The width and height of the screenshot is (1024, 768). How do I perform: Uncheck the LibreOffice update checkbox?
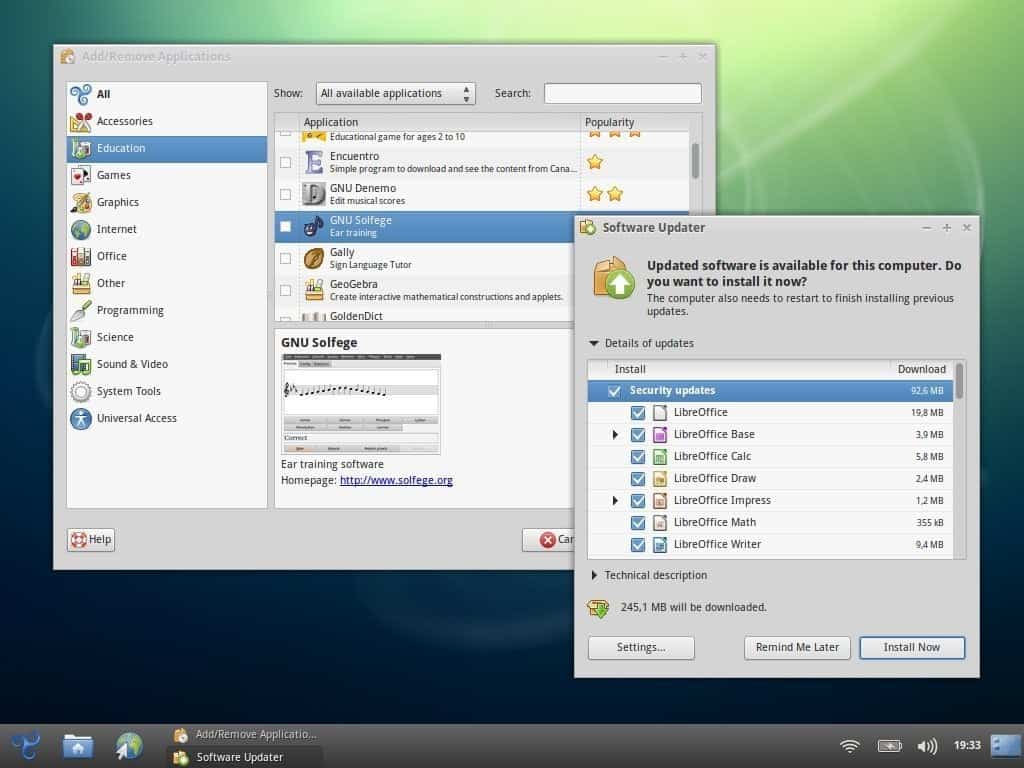click(638, 413)
